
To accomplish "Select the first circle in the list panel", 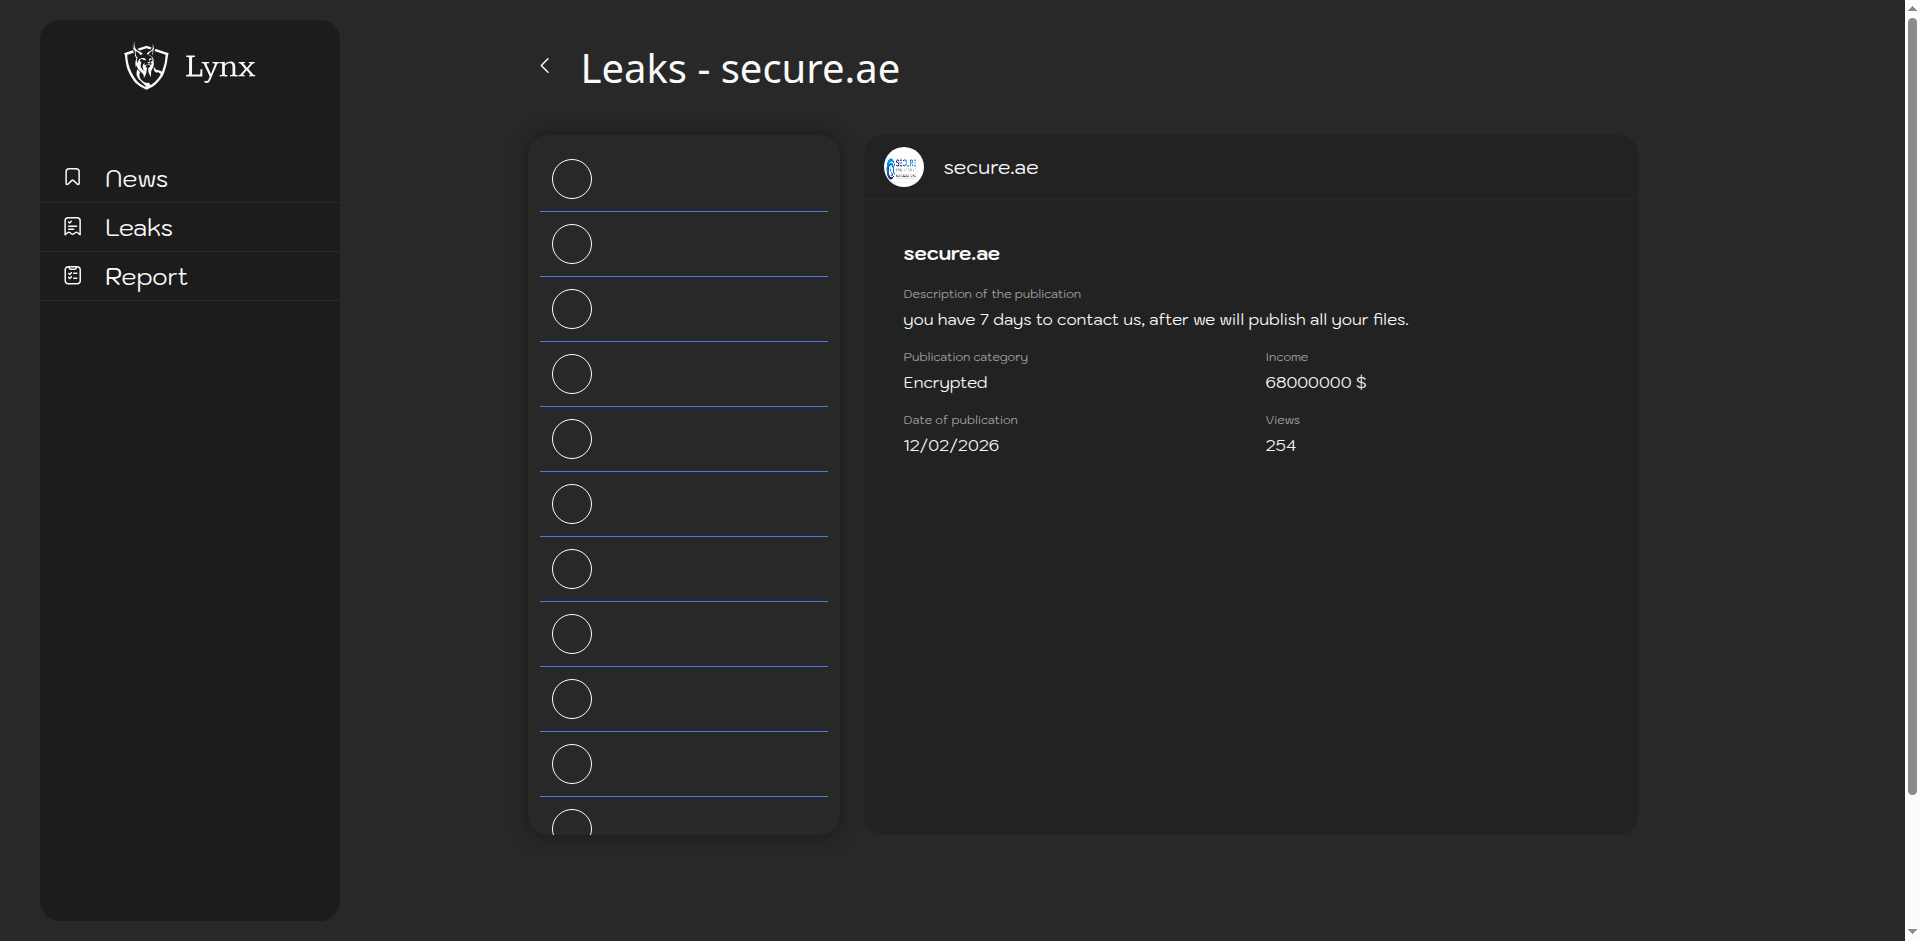I will tap(572, 179).
